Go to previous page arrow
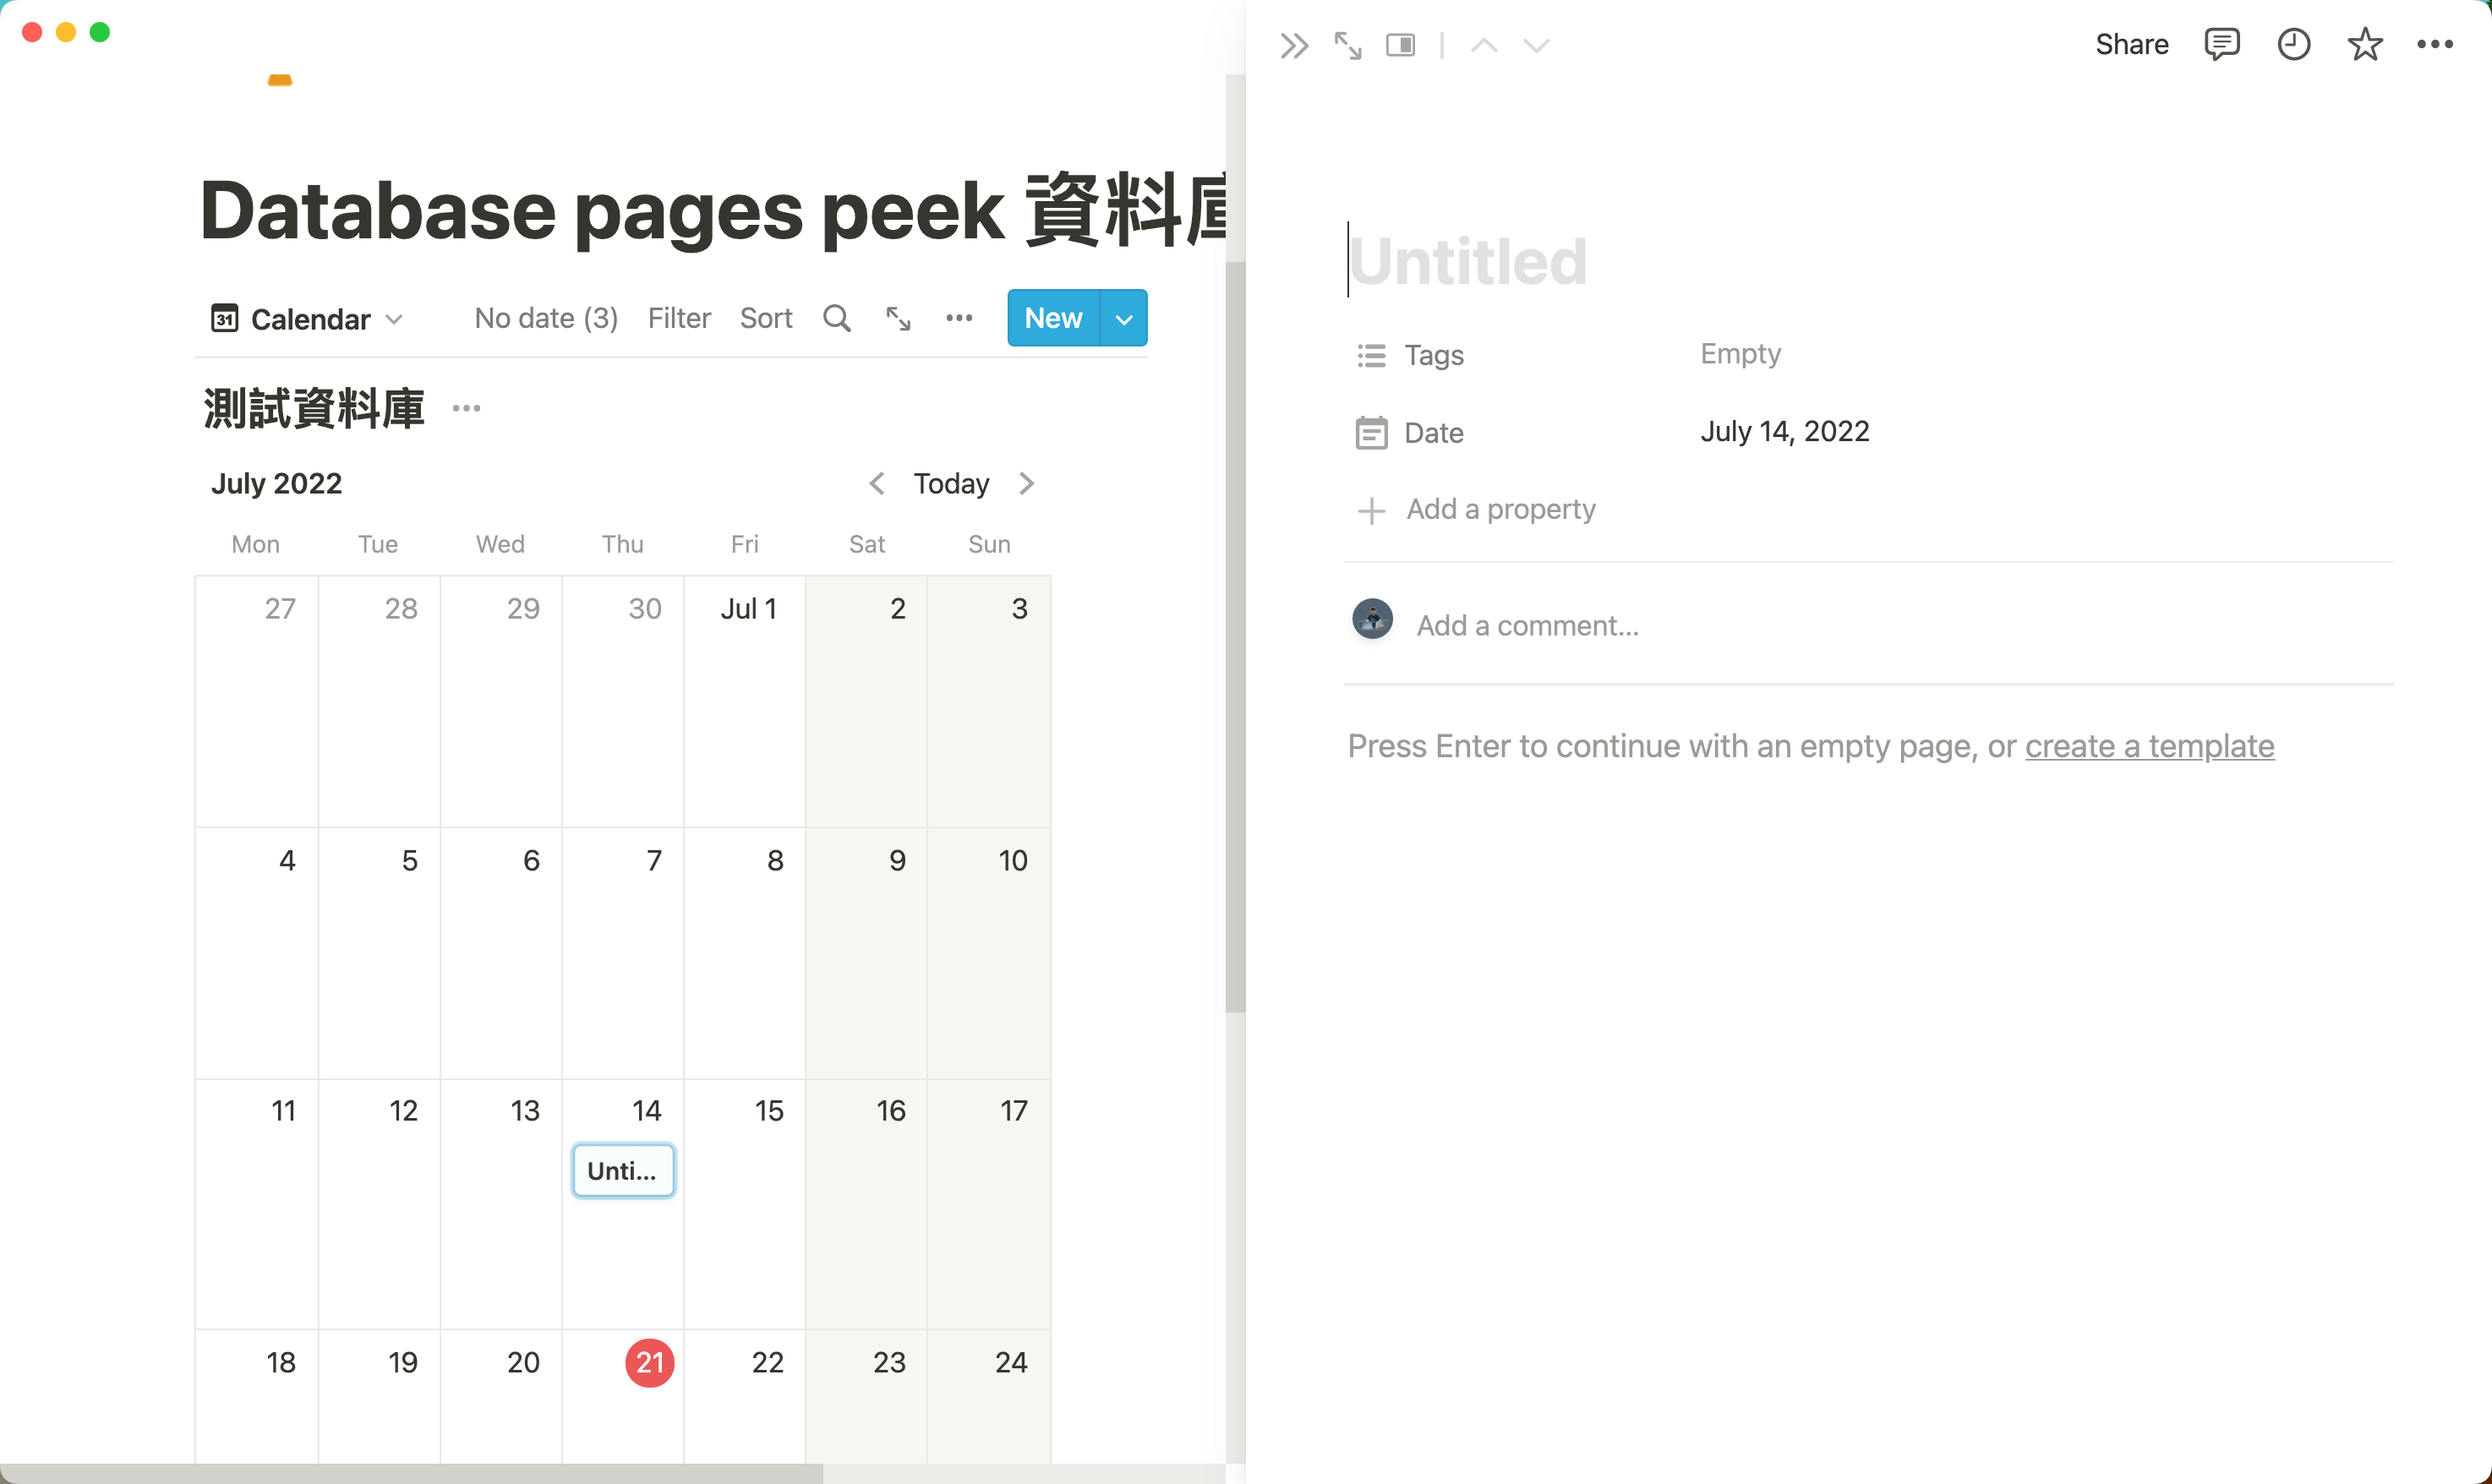Viewport: 2492px width, 1484px height. pyautogui.click(x=1484, y=45)
